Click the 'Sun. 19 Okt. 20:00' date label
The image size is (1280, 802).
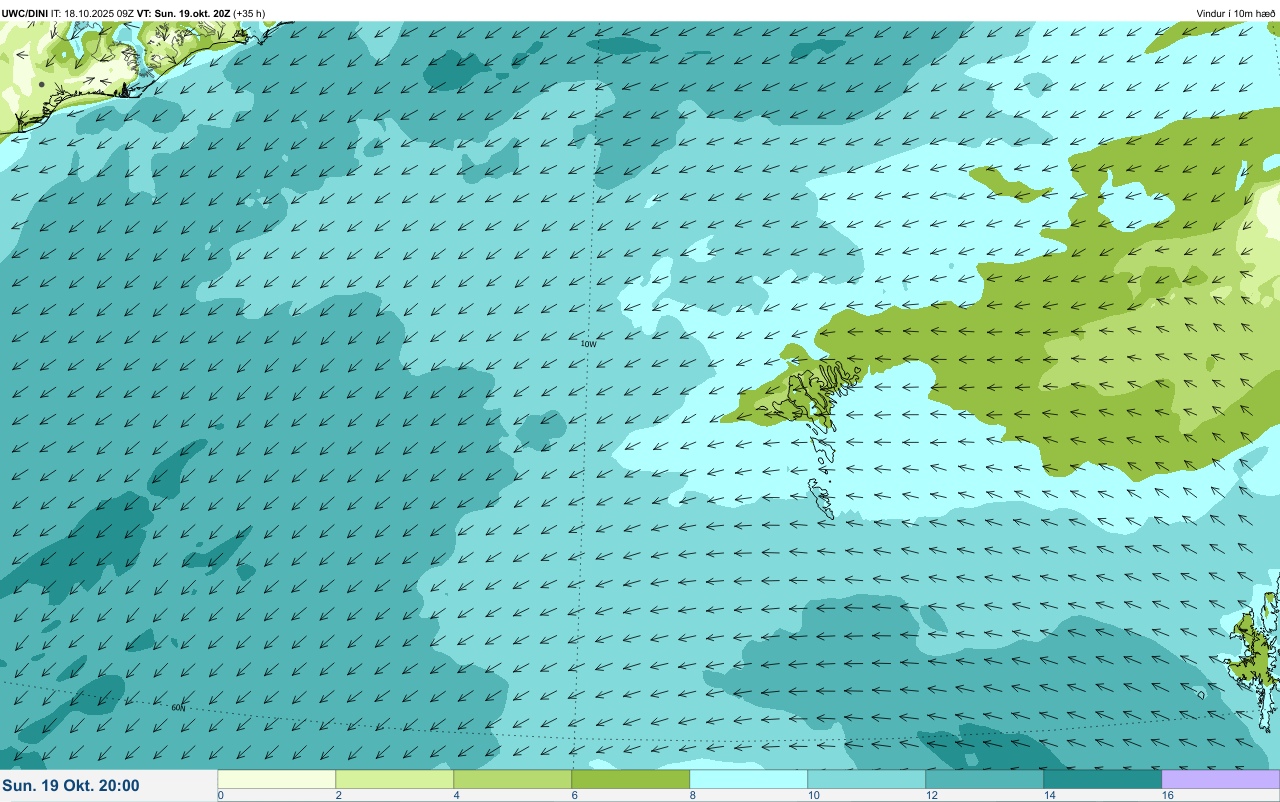pyautogui.click(x=71, y=786)
